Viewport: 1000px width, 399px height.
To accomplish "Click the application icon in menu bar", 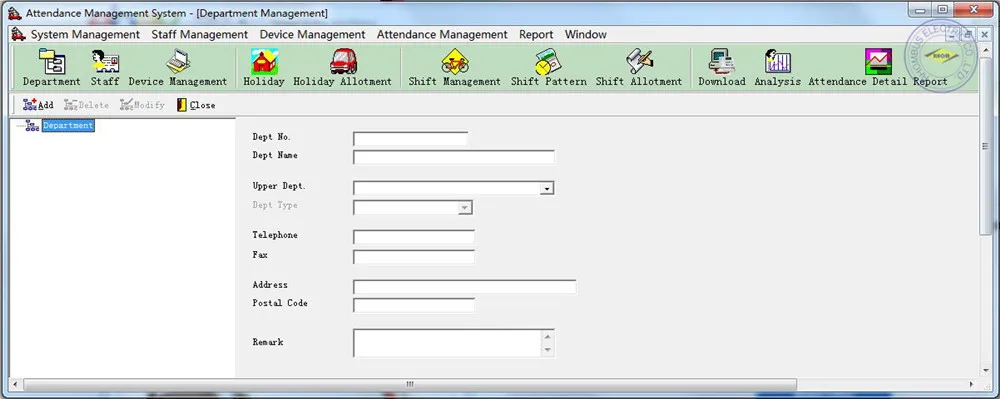I will pos(18,34).
